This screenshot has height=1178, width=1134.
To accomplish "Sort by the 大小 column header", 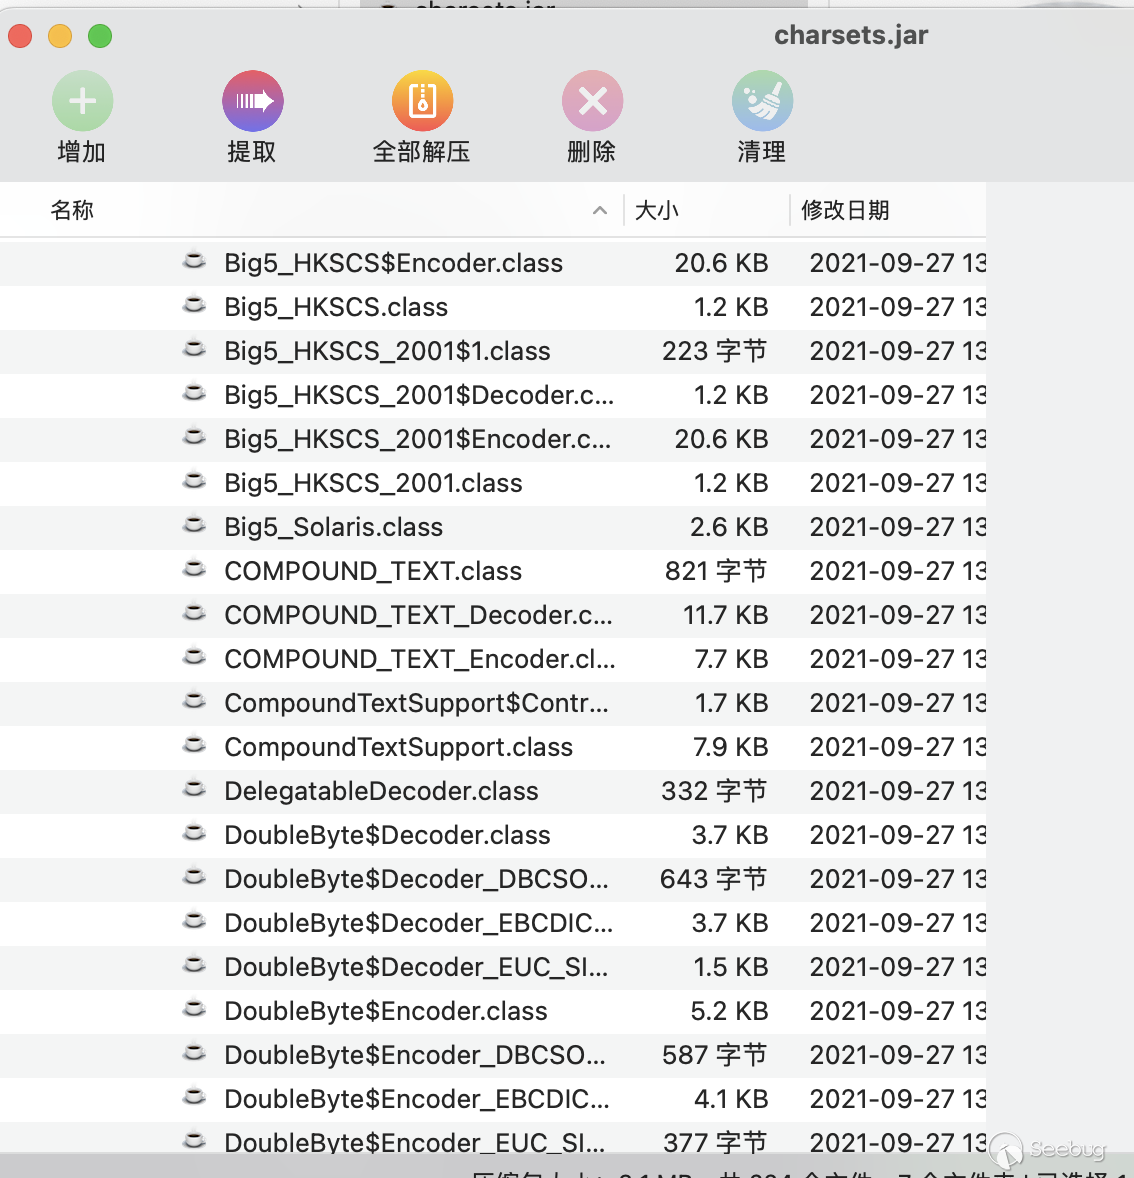I will [657, 210].
